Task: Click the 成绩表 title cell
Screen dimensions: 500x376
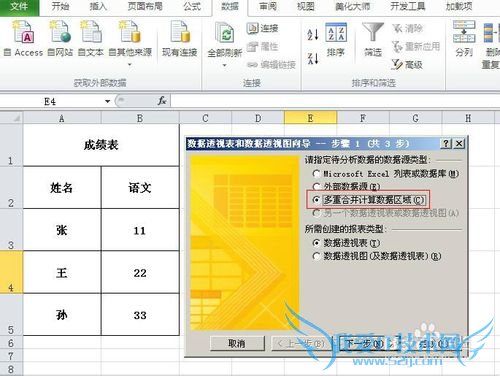Action: point(101,145)
